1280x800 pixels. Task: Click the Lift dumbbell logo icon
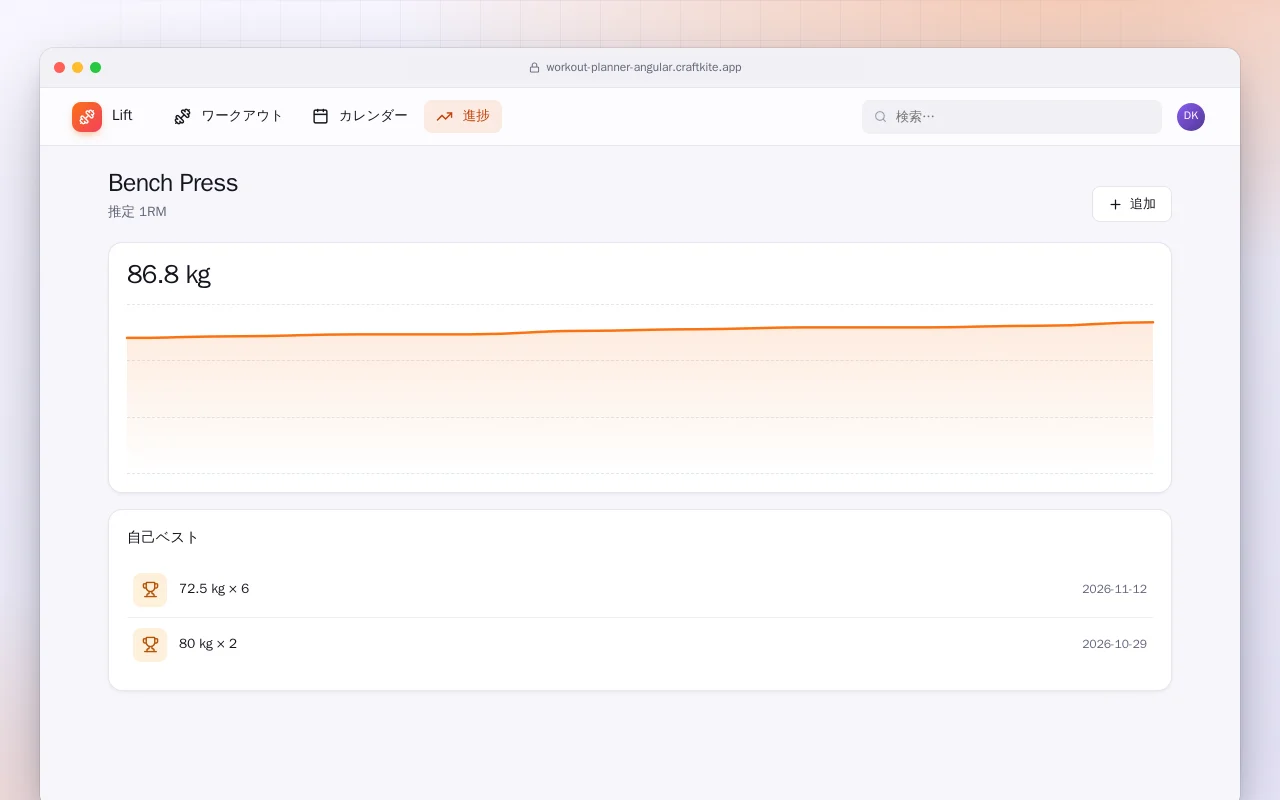click(87, 117)
